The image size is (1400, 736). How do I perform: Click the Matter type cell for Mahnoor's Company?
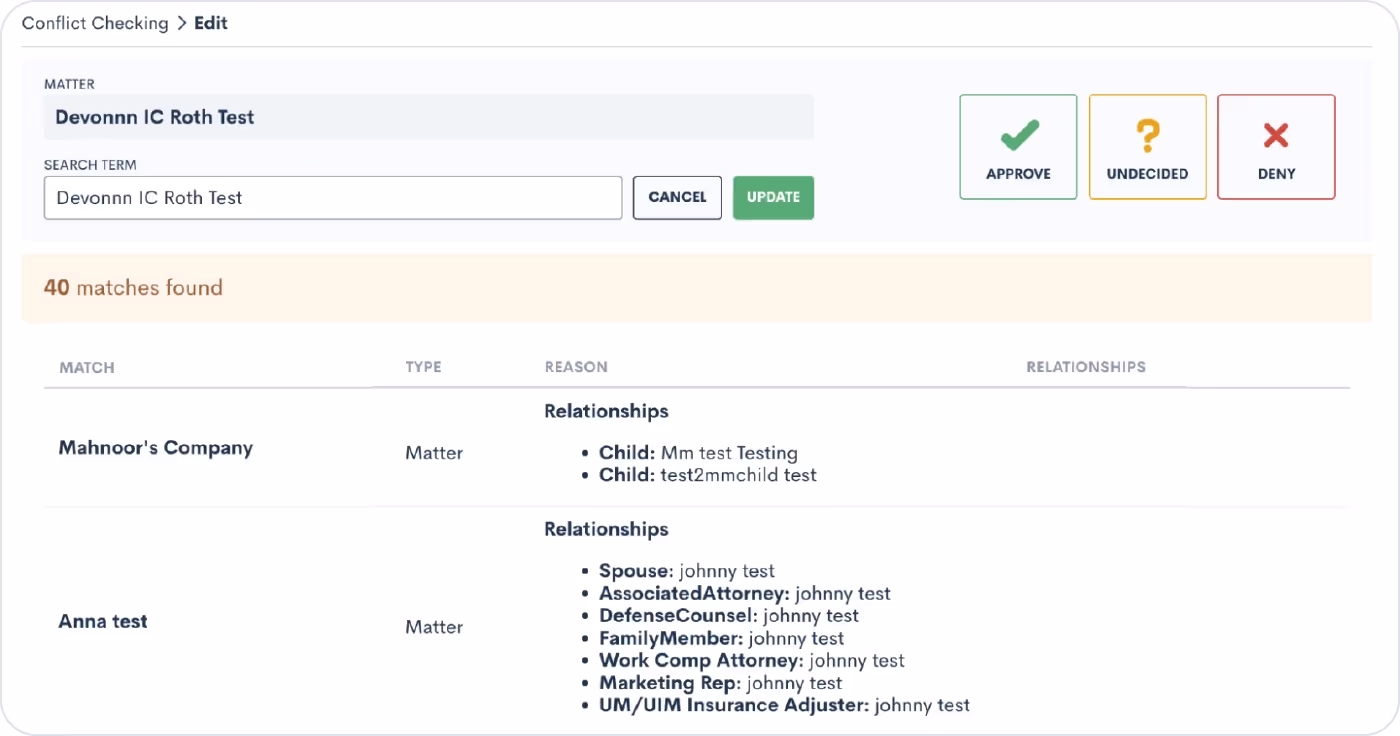click(434, 453)
